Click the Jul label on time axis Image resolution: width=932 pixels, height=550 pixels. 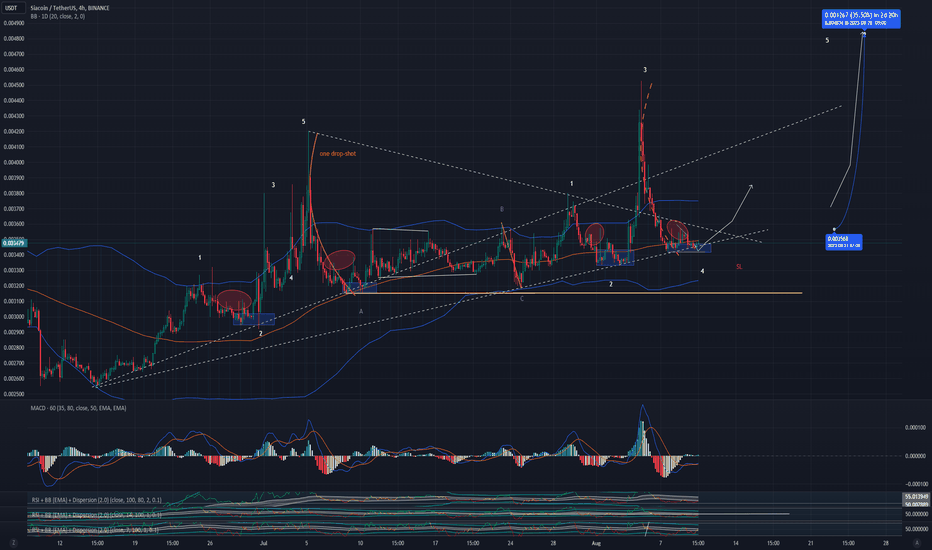point(263,543)
